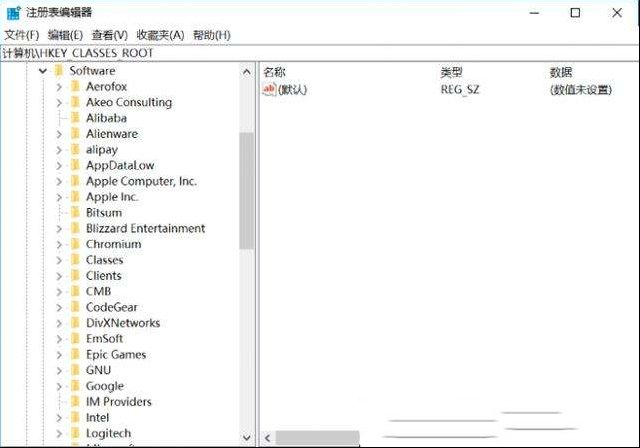The image size is (640, 448).
Task: Click the Alienware folder icon
Action: point(75,134)
